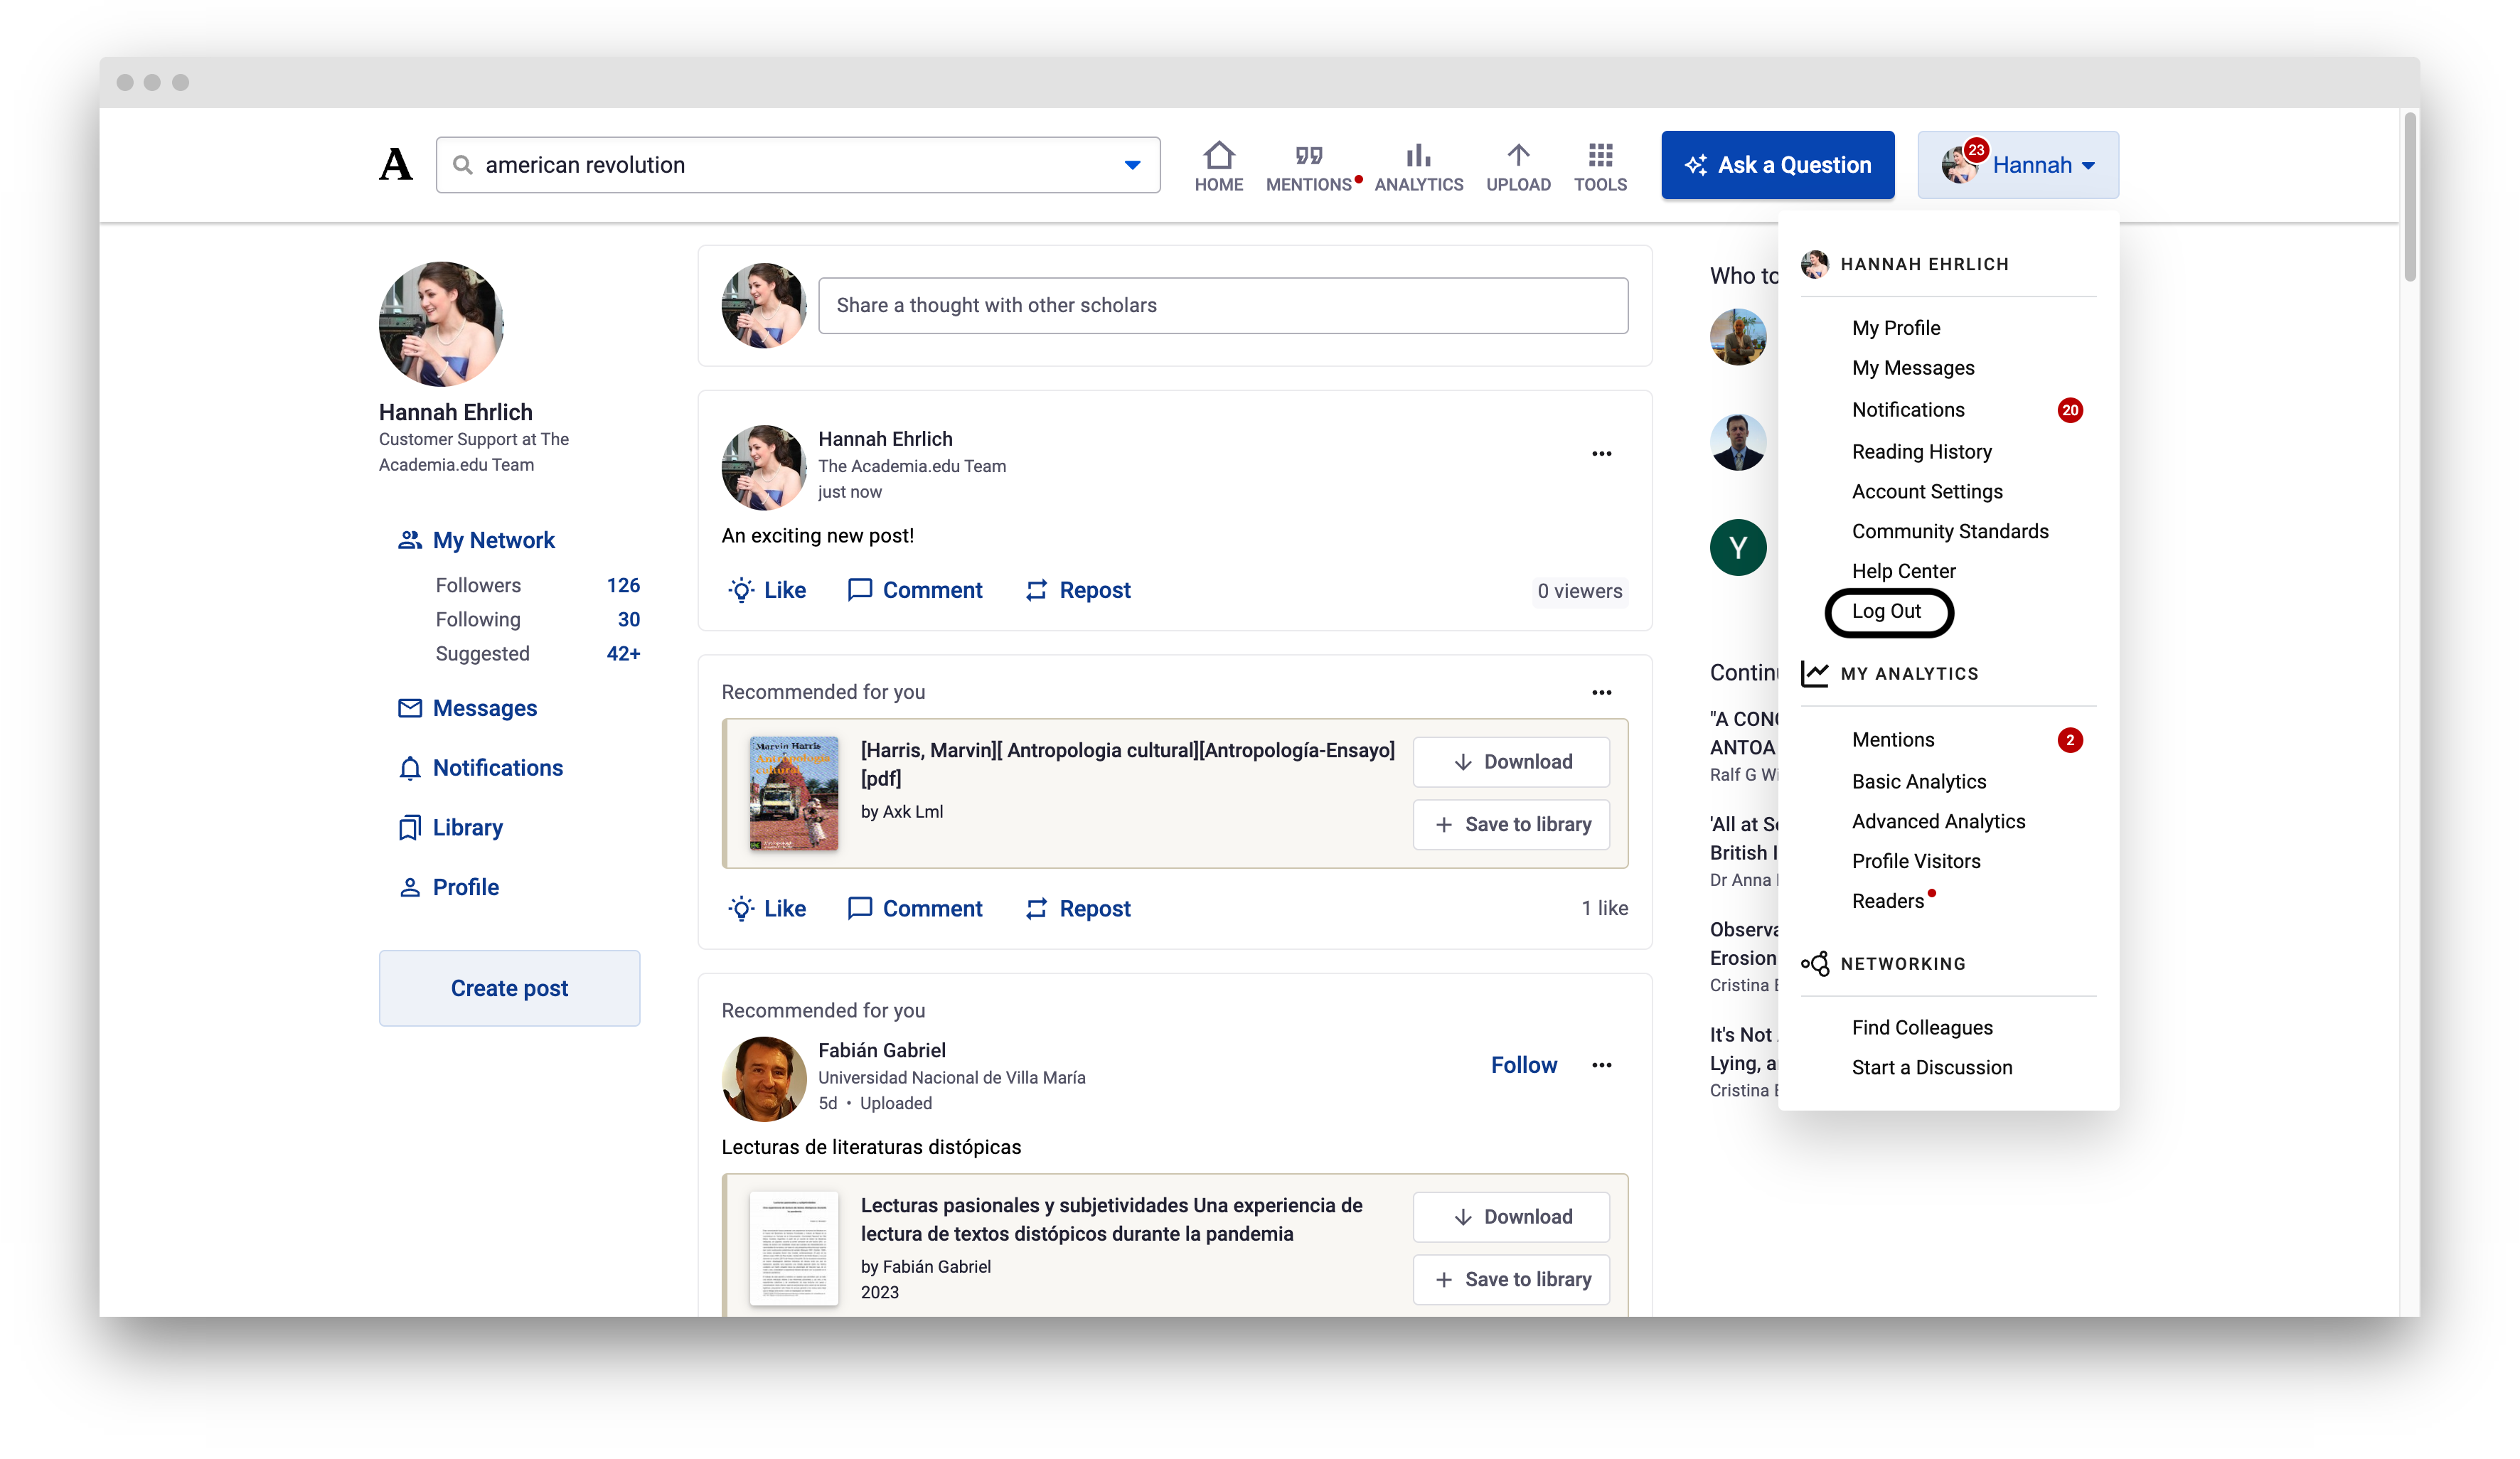
Task: Click the Notifications bell icon in sidebar
Action: (x=410, y=768)
